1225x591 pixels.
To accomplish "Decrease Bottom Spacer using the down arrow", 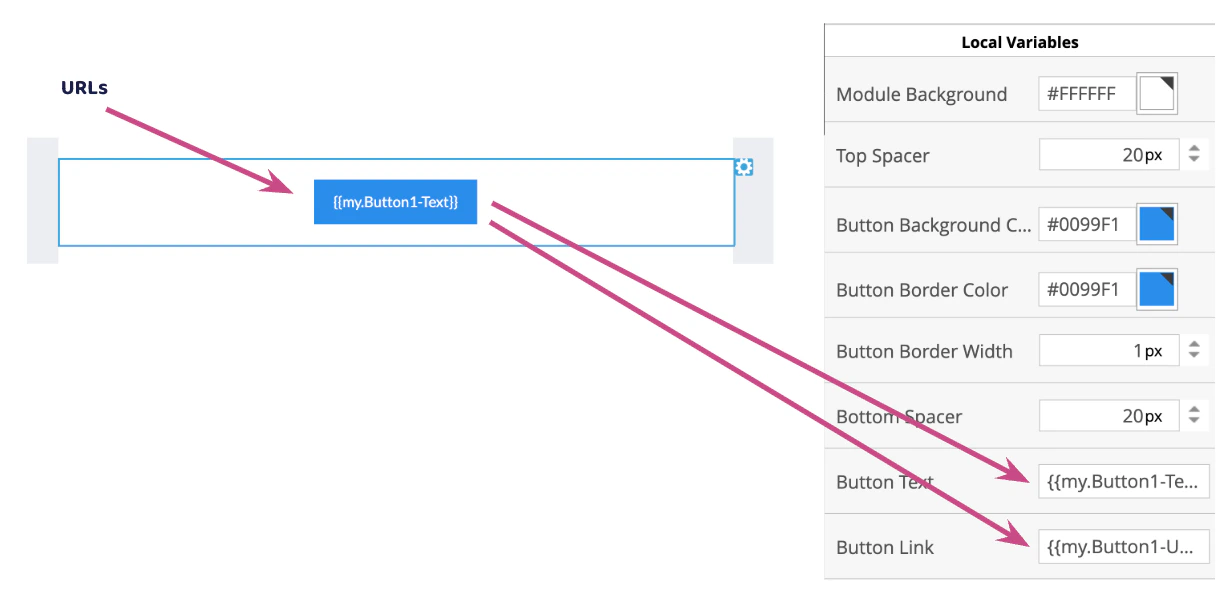I will point(1195,420).
